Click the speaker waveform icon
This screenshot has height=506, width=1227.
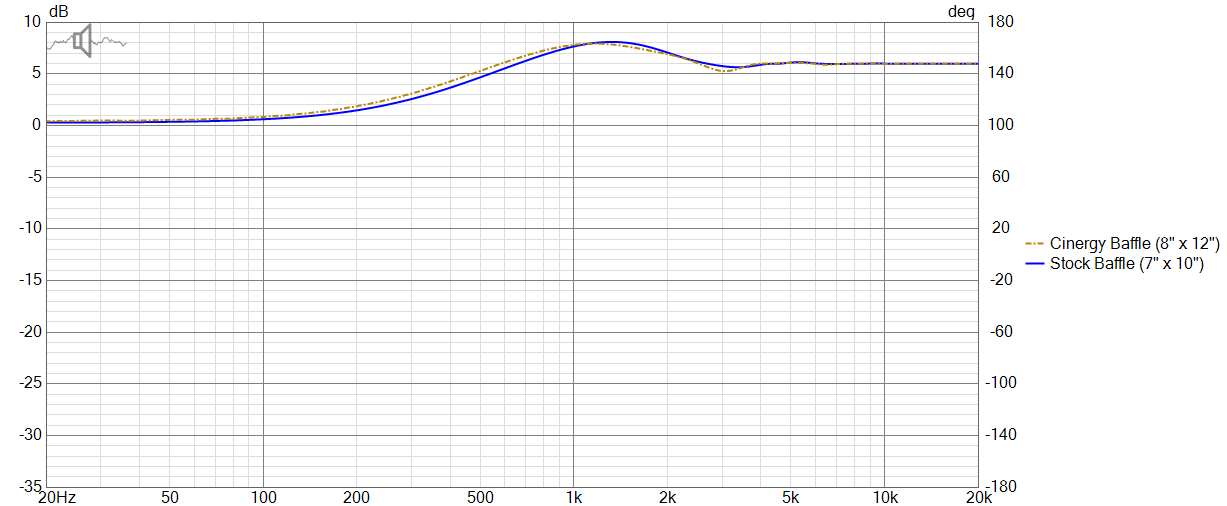(86, 41)
